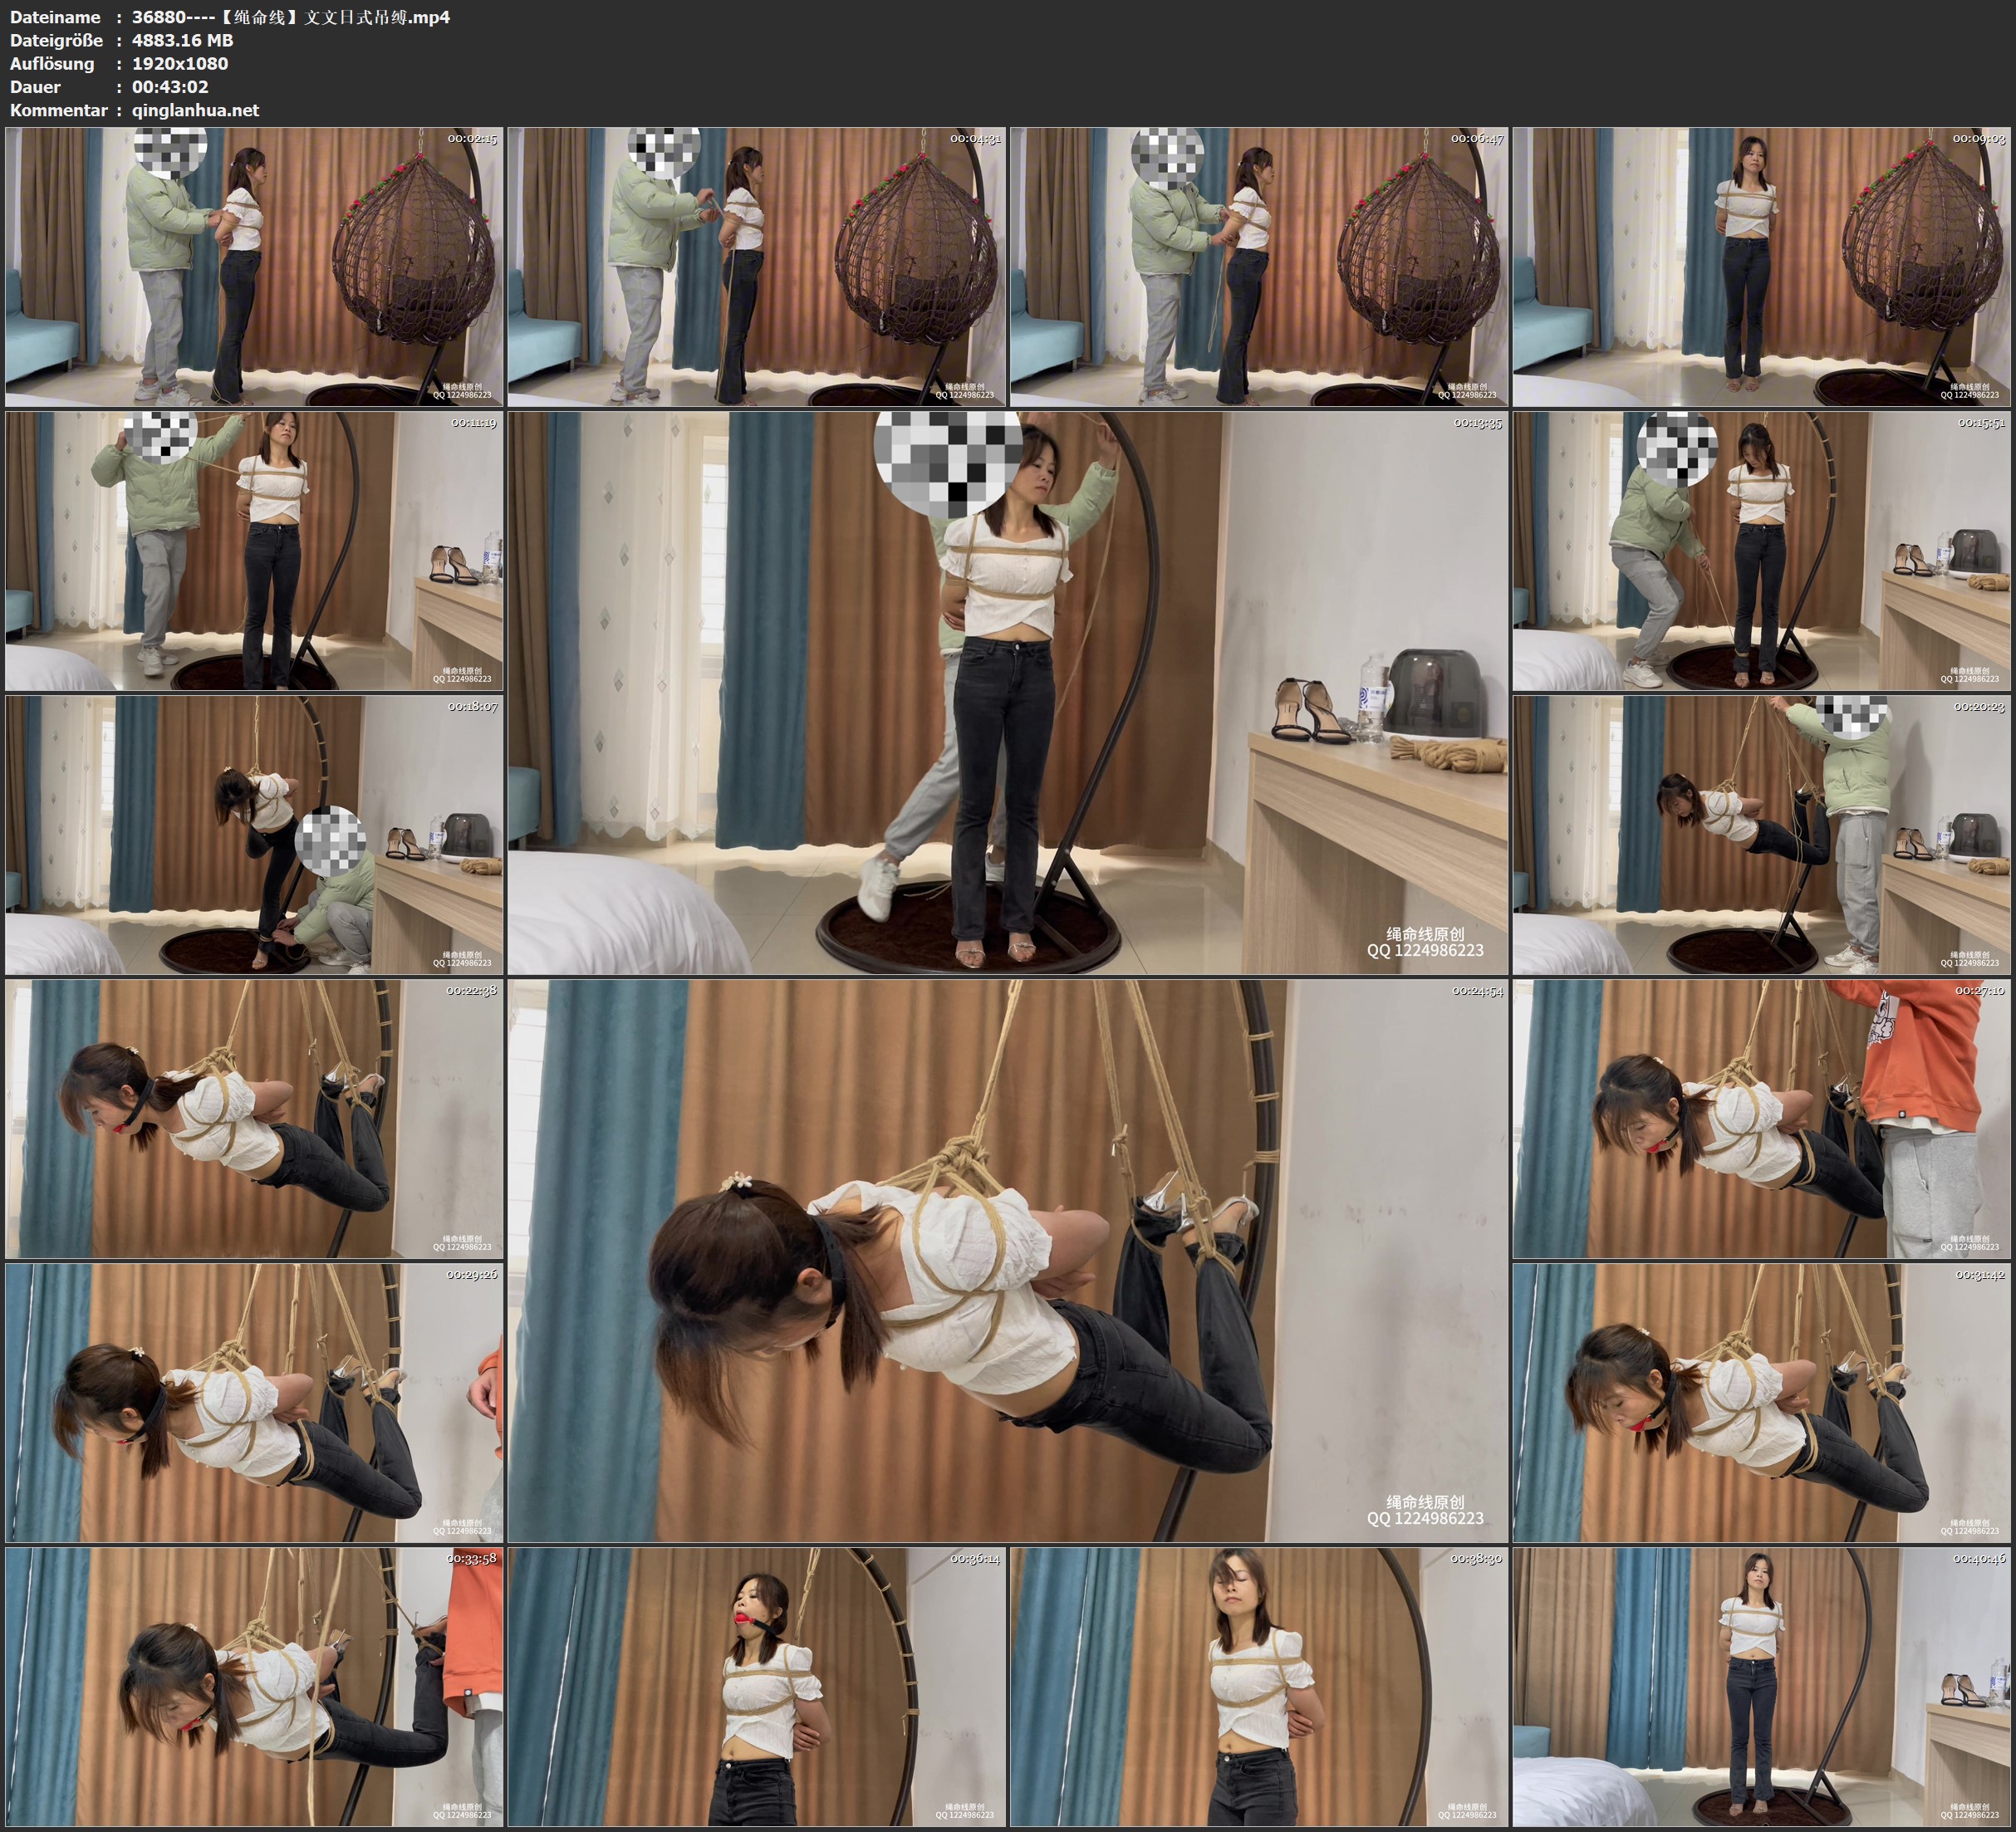Click the thumbnail marked 00:29:26
This screenshot has width=2016, height=1832.
click(254, 1403)
